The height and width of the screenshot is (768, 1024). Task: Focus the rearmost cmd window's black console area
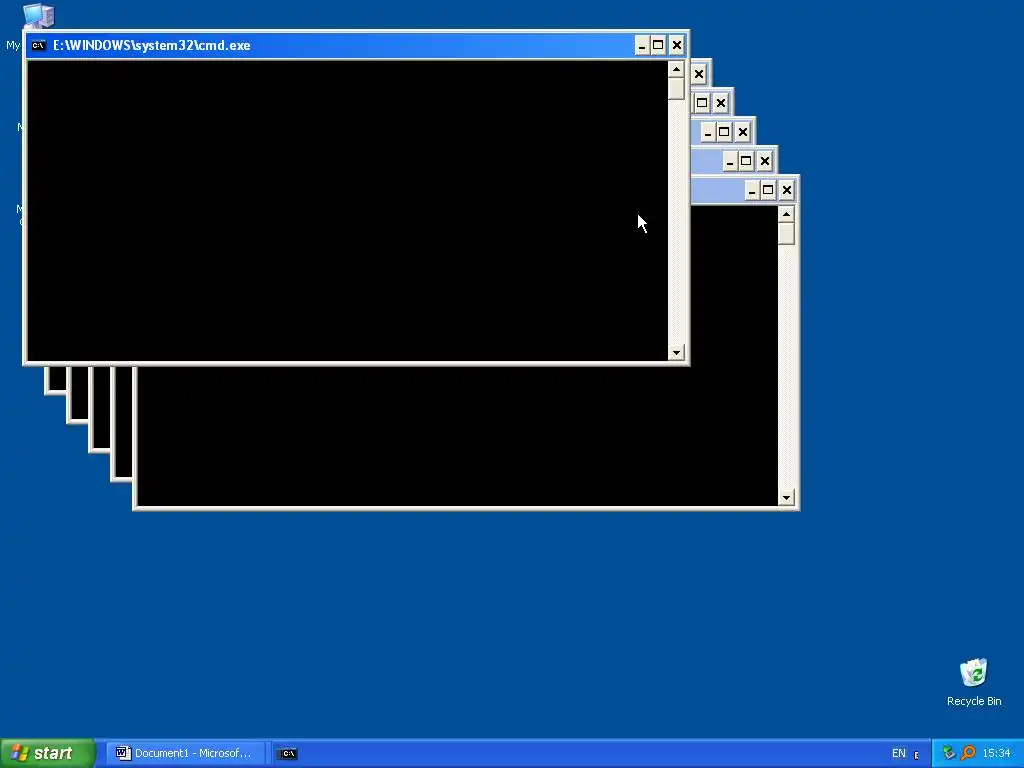pyautogui.click(x=457, y=436)
